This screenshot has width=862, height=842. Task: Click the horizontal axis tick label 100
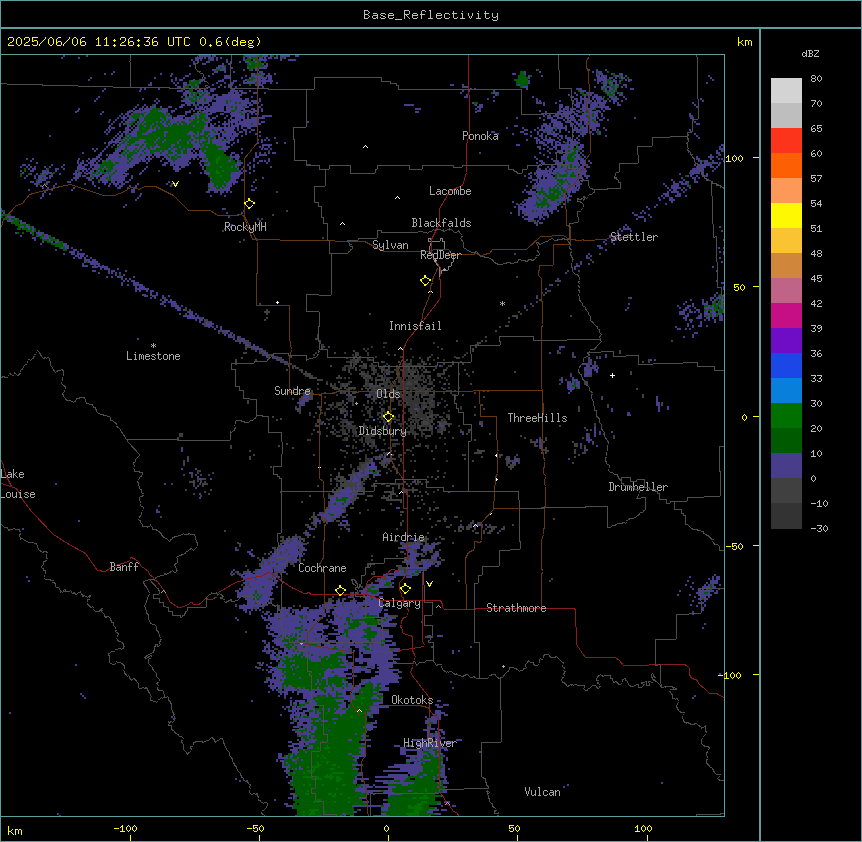coord(643,828)
